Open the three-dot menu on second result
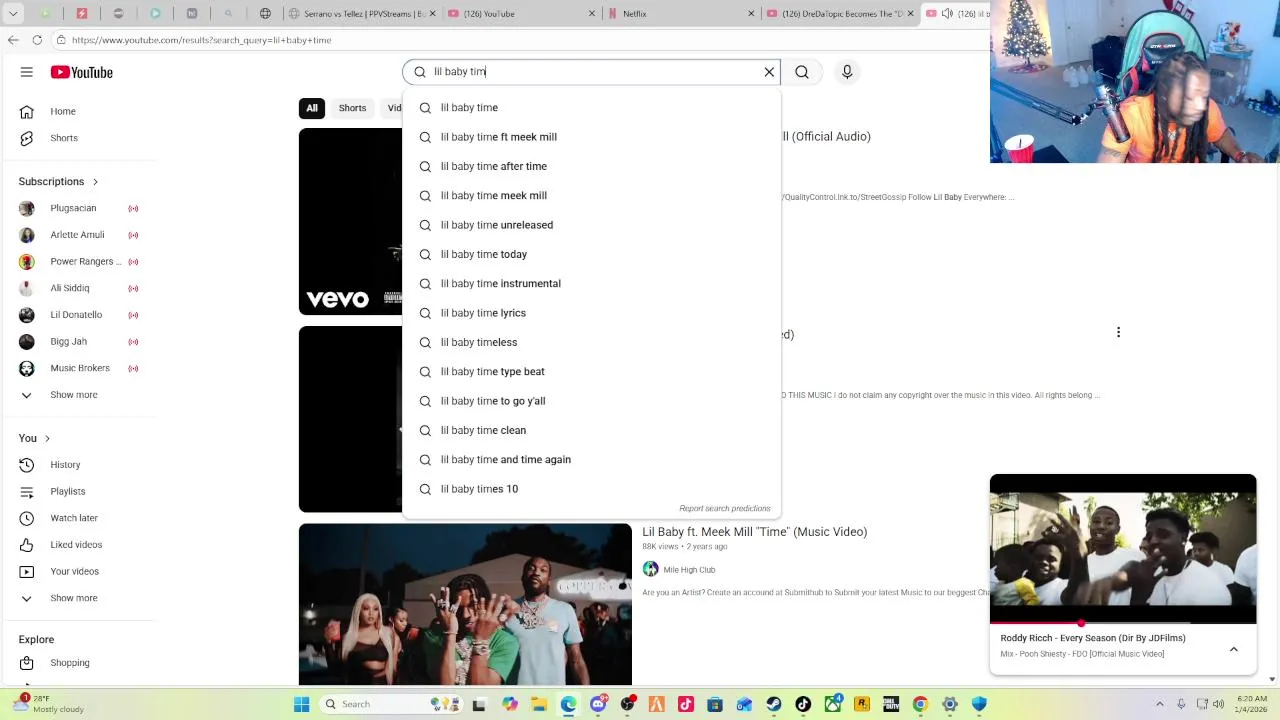This screenshot has height=720, width=1280. coord(1118,332)
